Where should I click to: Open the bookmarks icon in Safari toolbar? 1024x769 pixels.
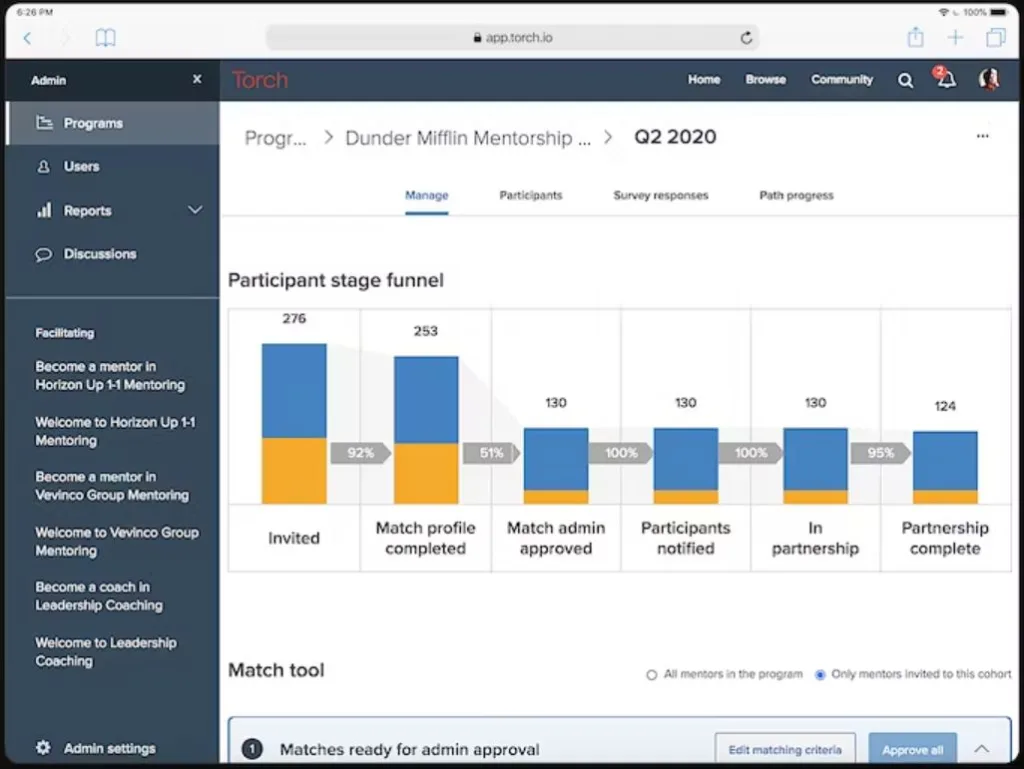coord(106,37)
